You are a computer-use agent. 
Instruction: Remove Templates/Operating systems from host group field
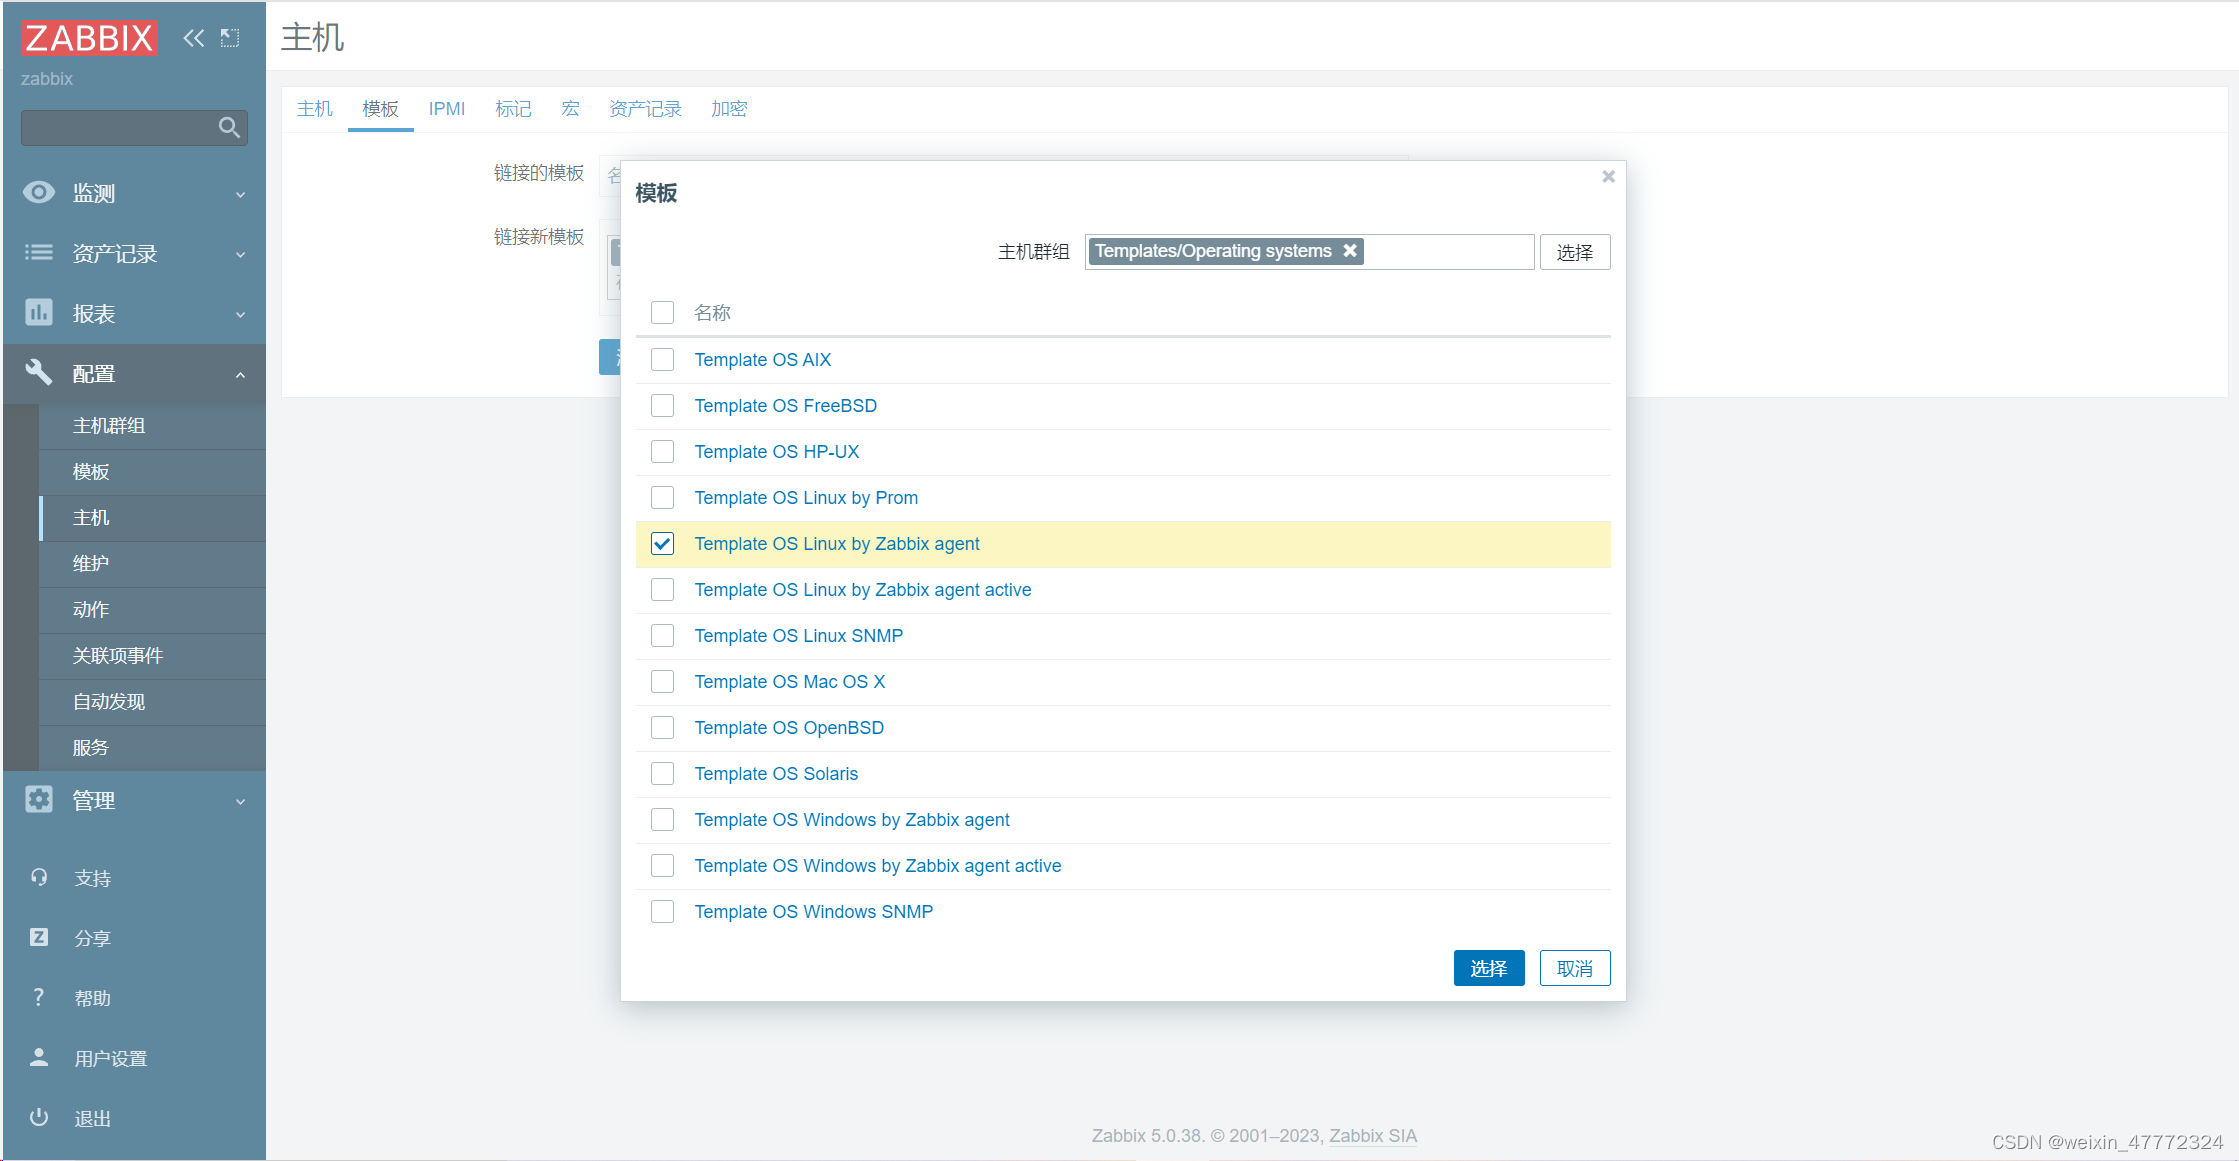click(1351, 251)
